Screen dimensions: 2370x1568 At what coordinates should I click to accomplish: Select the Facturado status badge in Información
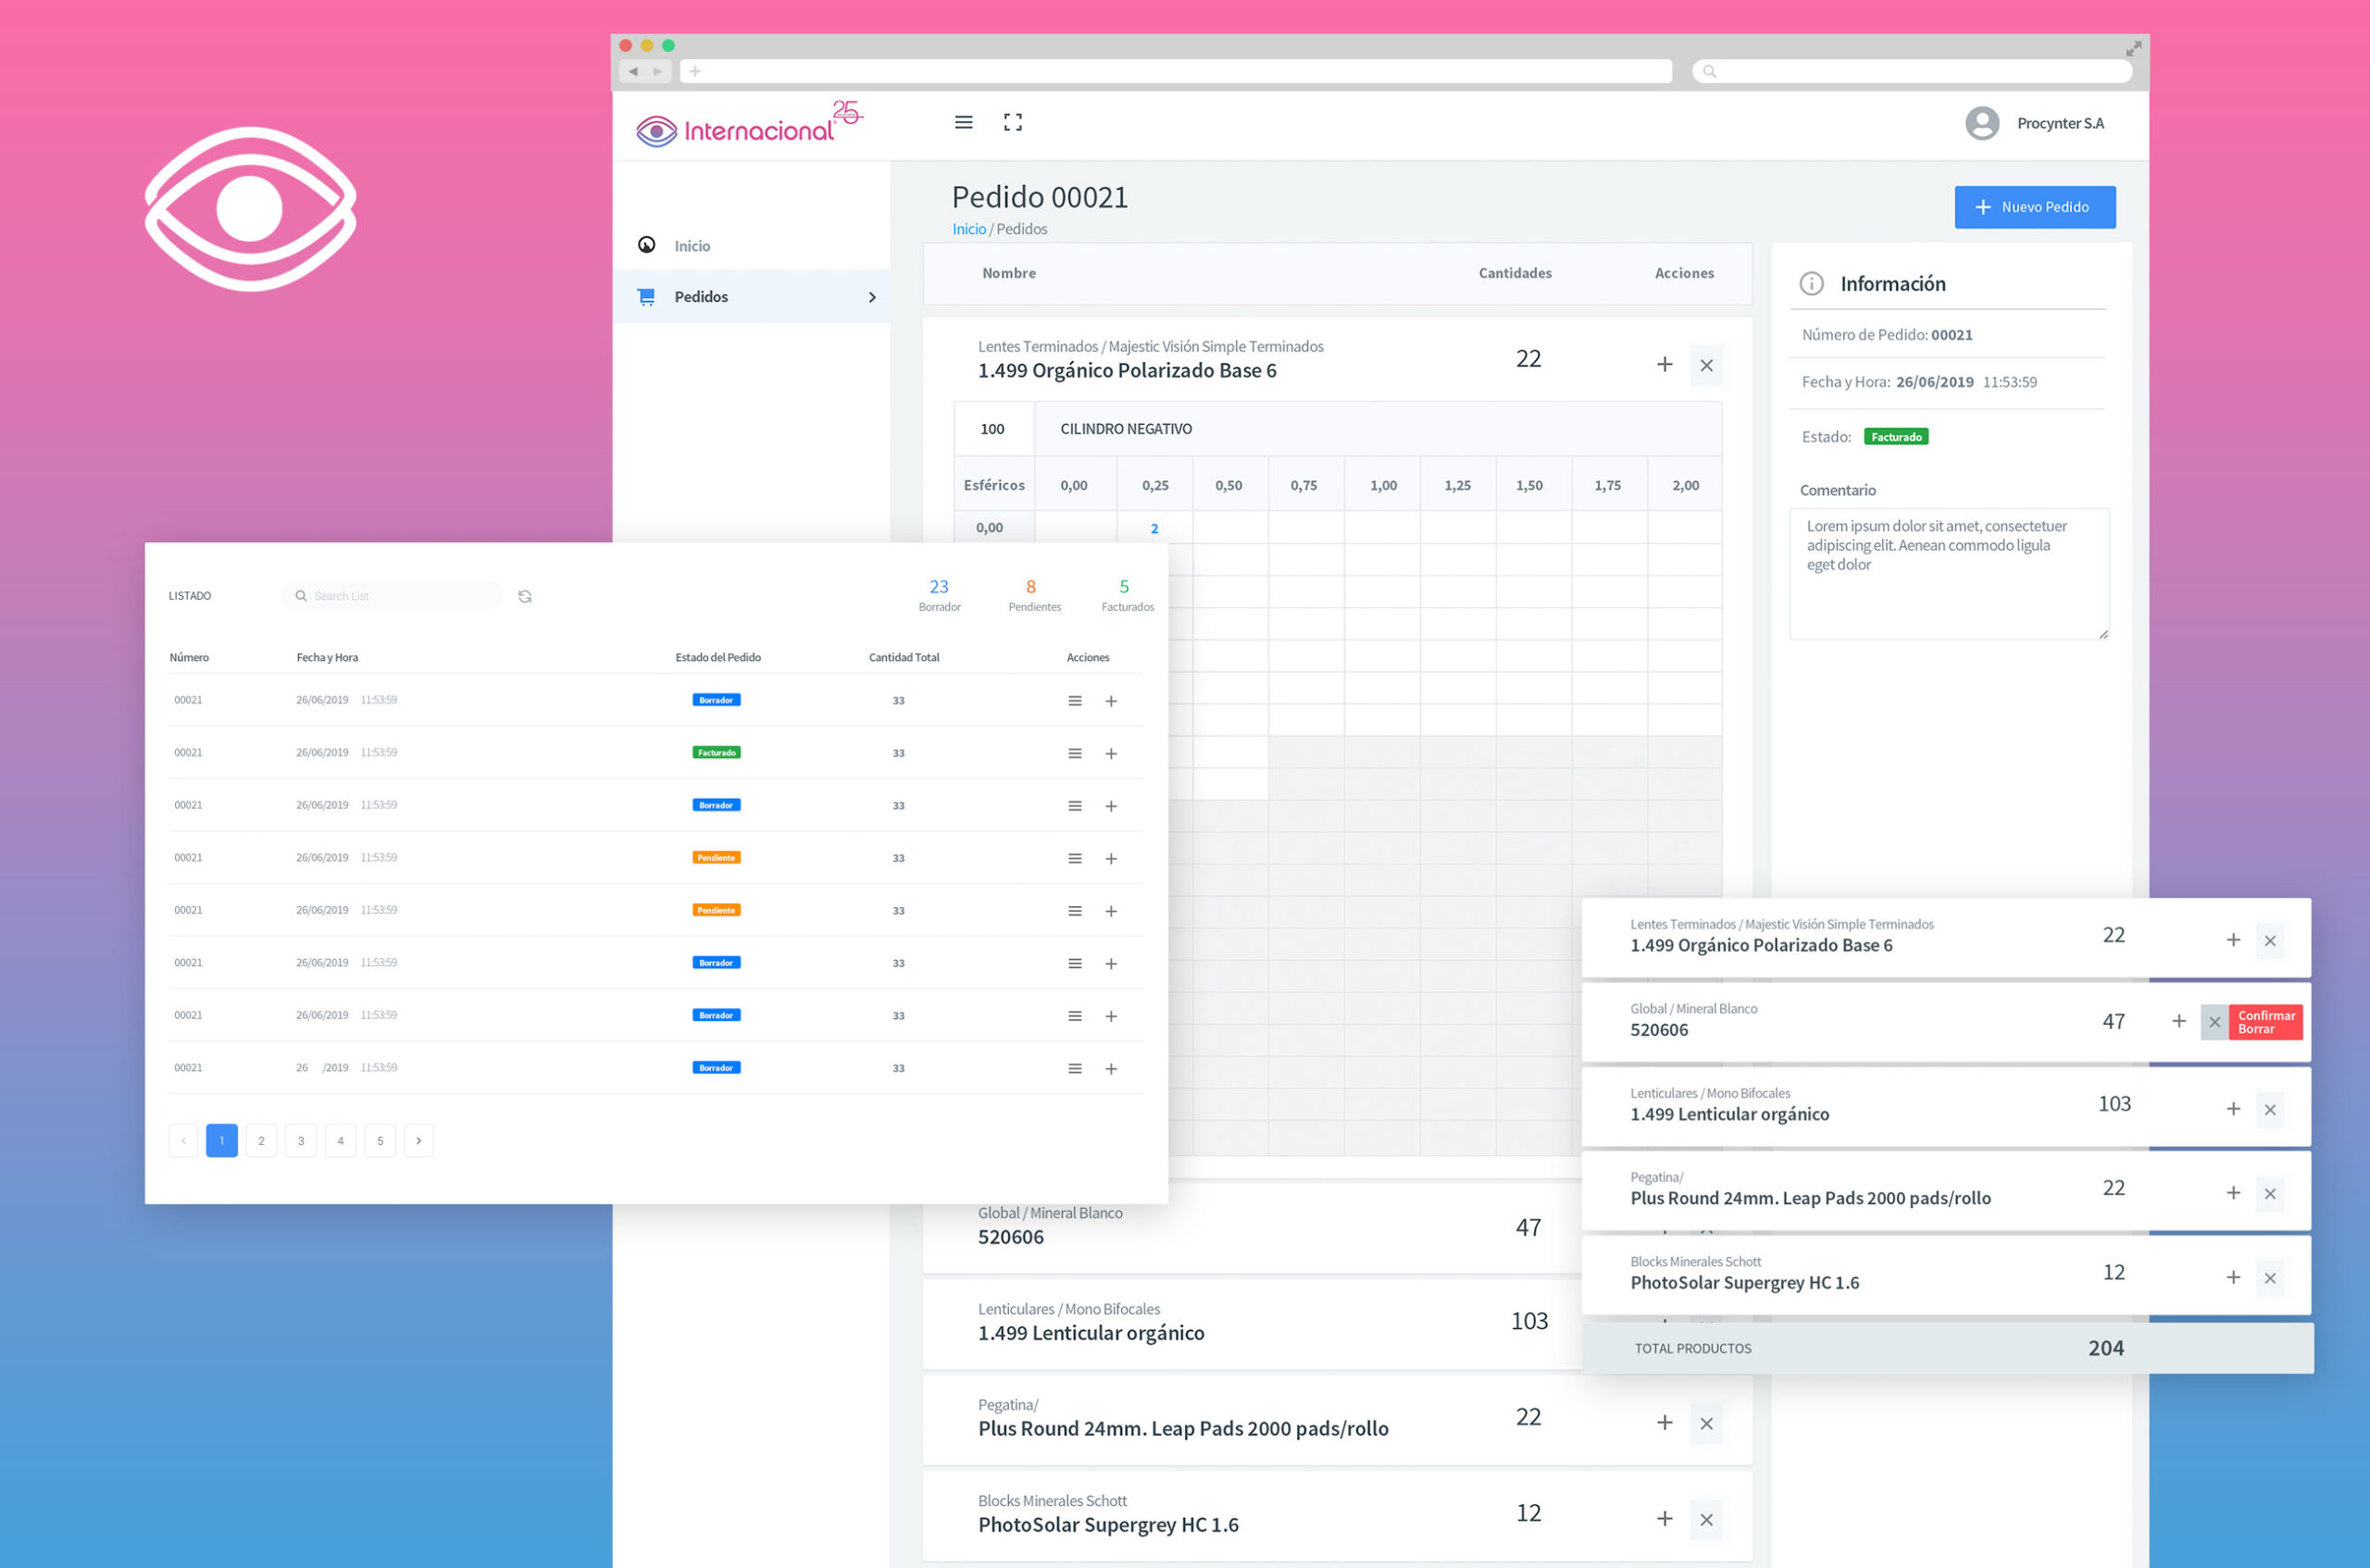click(x=1895, y=437)
